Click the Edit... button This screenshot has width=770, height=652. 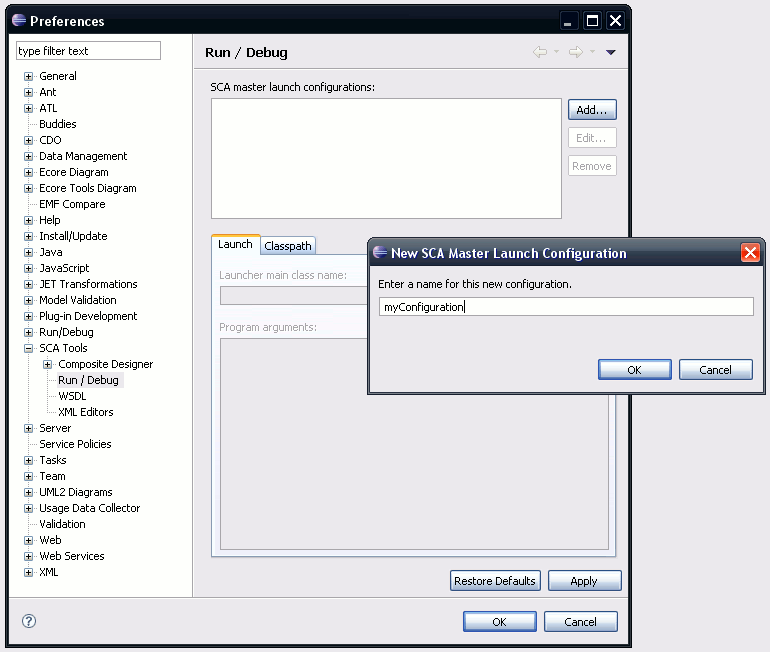[x=592, y=138]
